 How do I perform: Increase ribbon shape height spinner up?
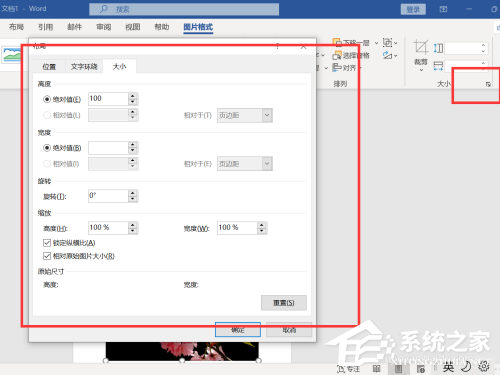click(x=483, y=45)
